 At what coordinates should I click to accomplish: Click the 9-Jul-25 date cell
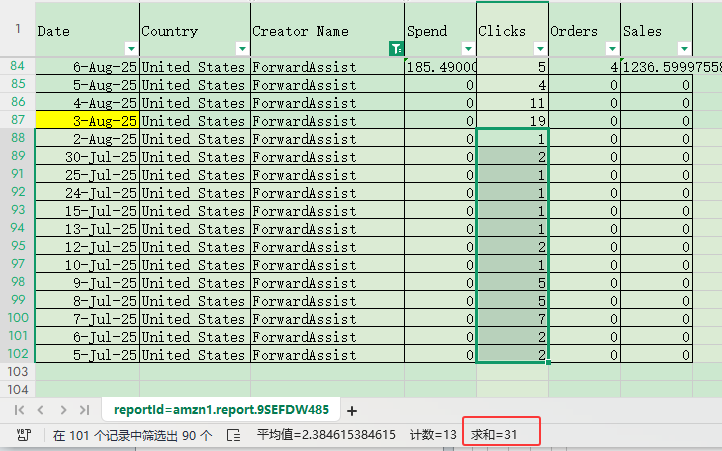click(87, 282)
